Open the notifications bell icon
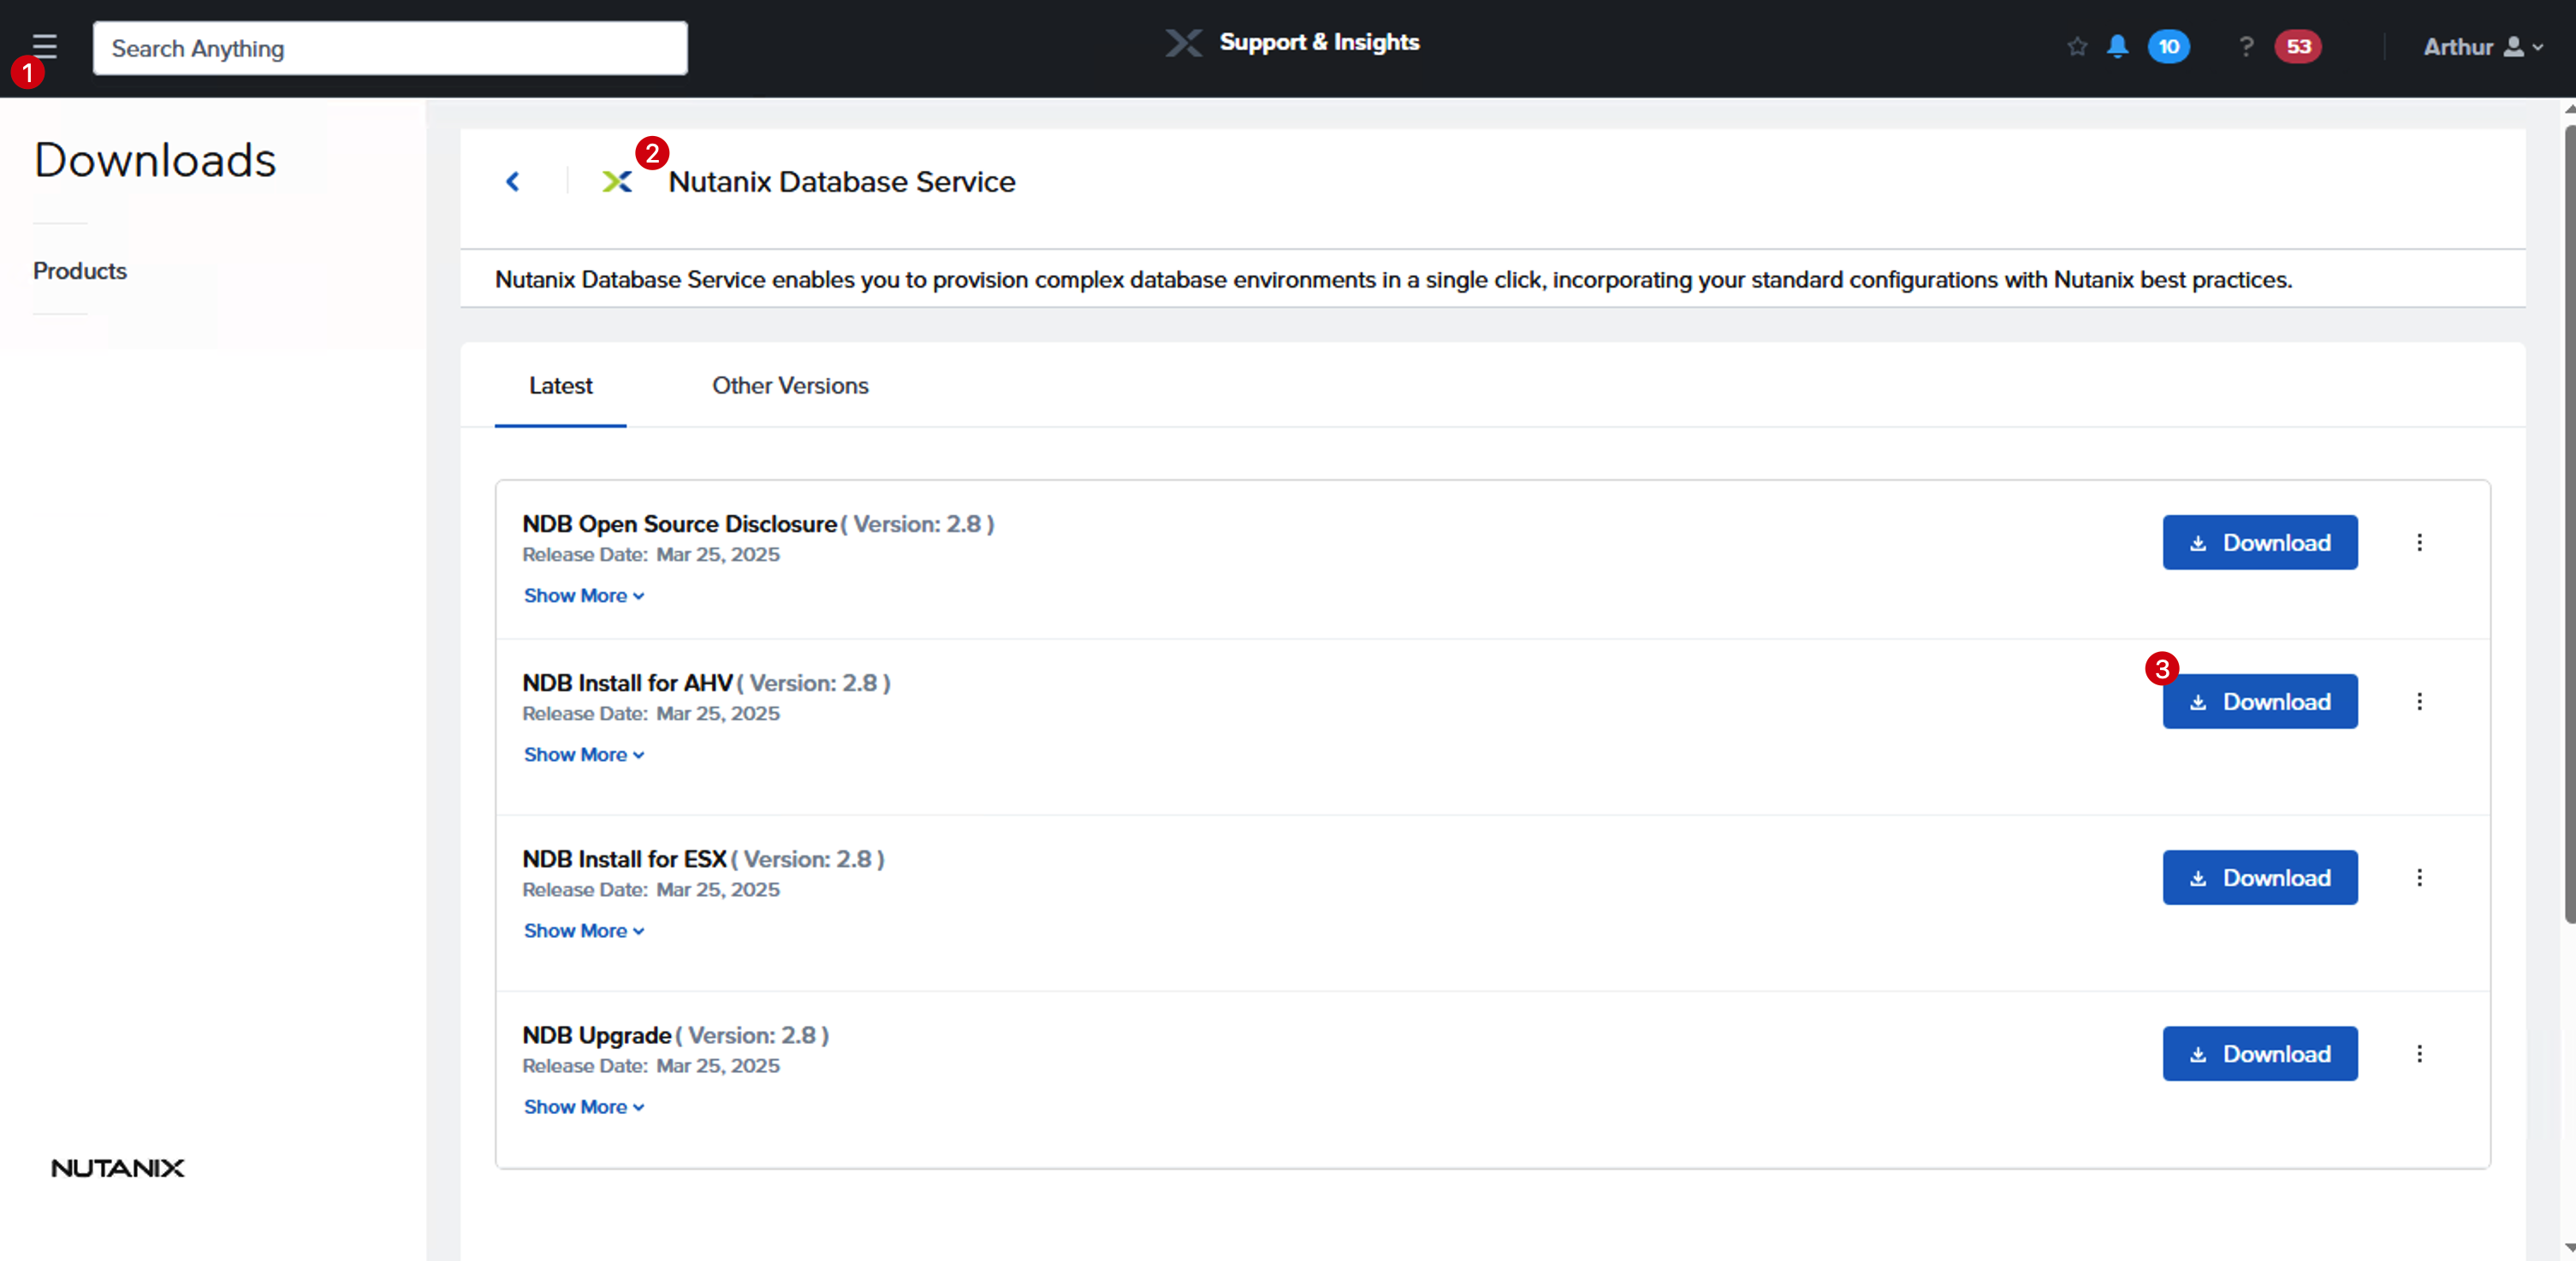The height and width of the screenshot is (1261, 2576). (x=2117, y=47)
